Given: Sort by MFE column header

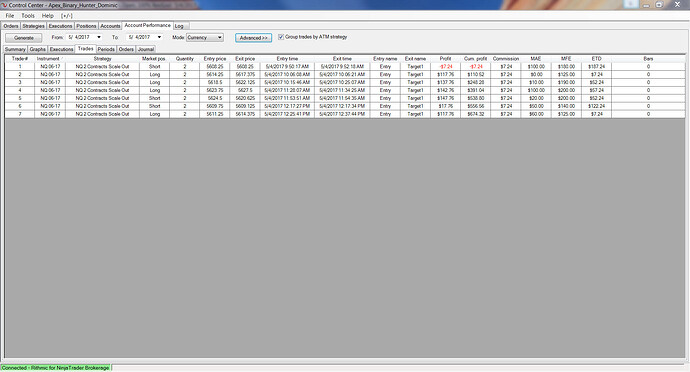Looking at the screenshot, I should pos(566,59).
